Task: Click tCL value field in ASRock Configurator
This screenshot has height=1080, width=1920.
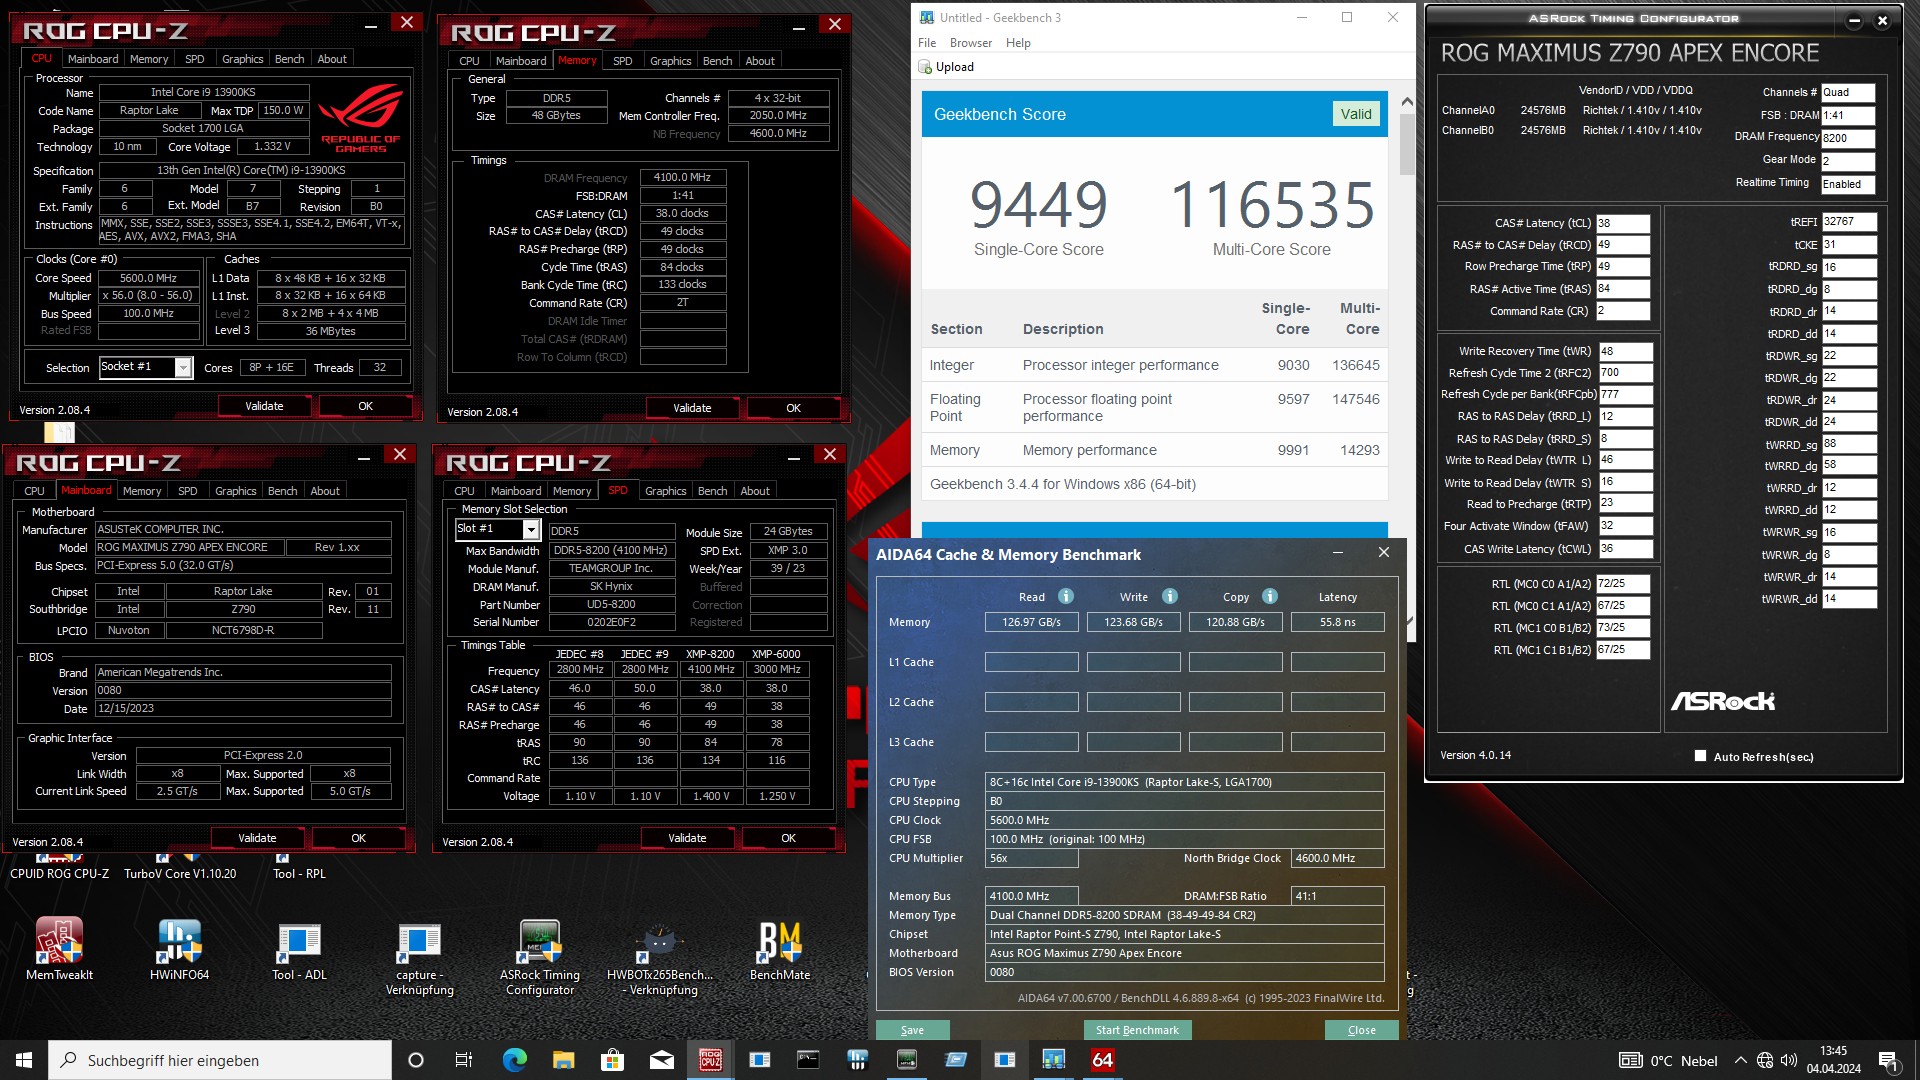Action: (1622, 223)
